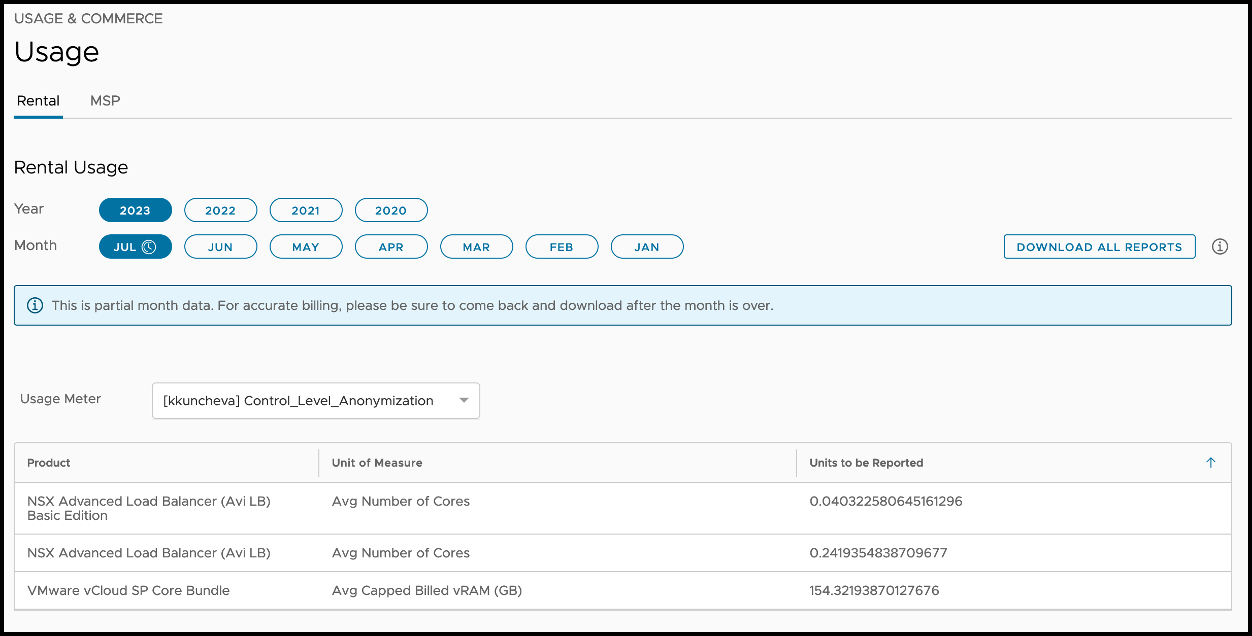This screenshot has width=1252, height=636.
Task: Open the Usage Meter dropdown
Action: 315,401
